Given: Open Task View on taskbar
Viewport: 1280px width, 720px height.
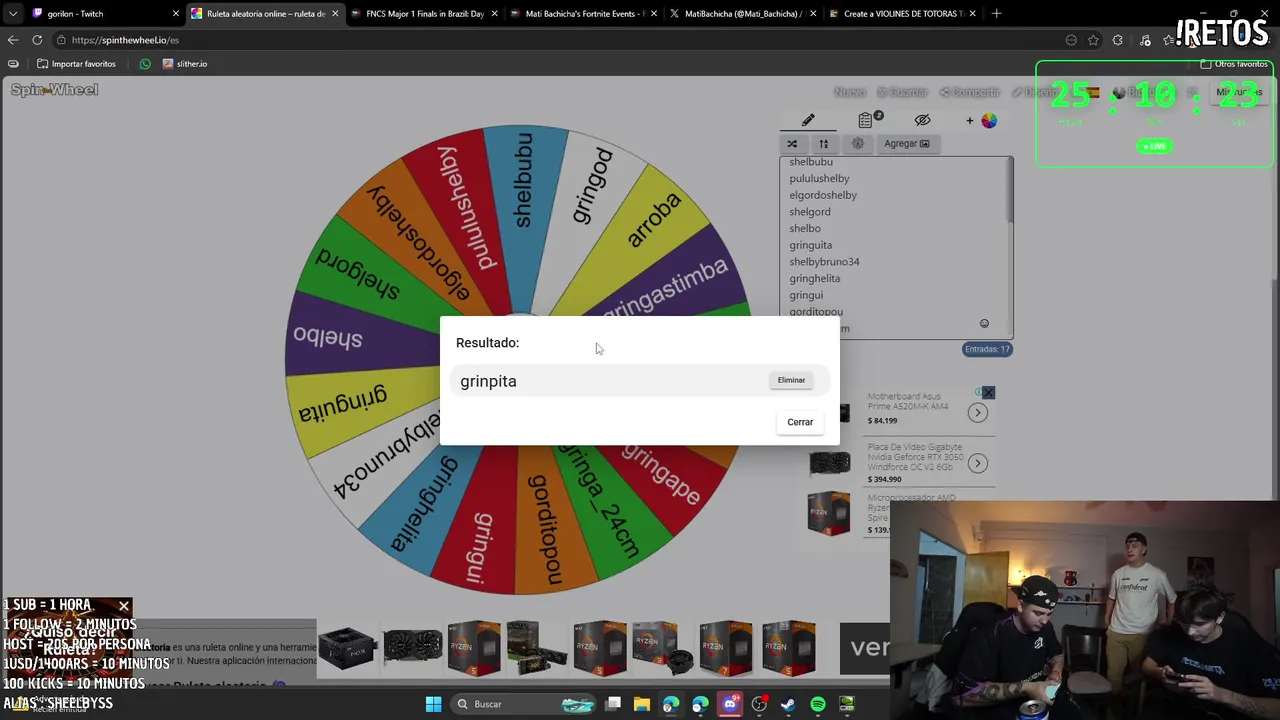Looking at the screenshot, I should click(x=613, y=704).
